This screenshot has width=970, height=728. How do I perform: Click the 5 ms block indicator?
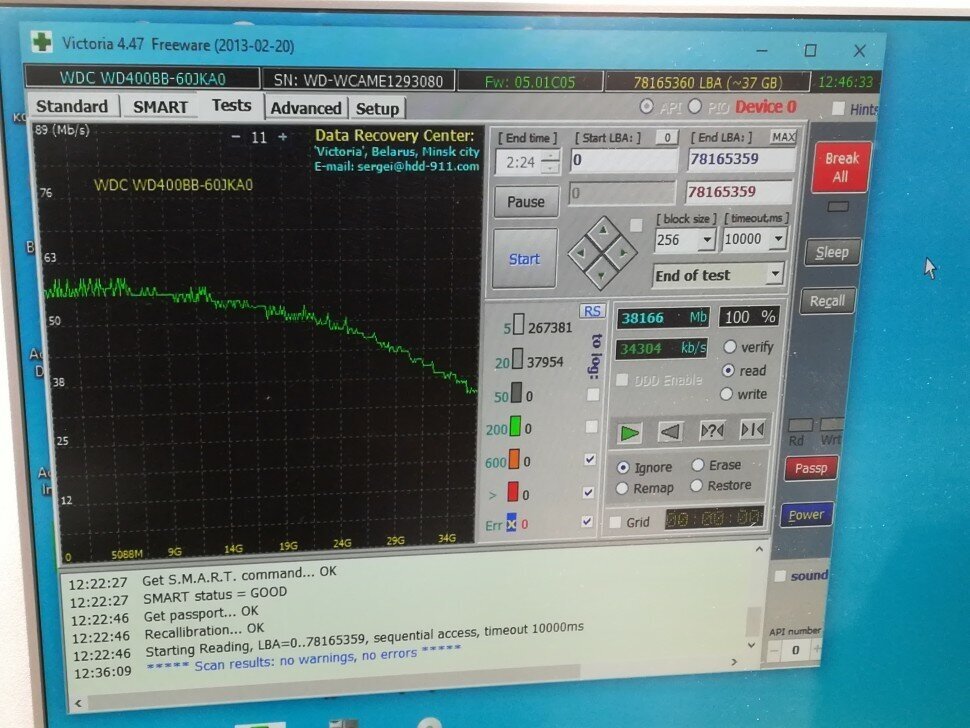[x=518, y=323]
